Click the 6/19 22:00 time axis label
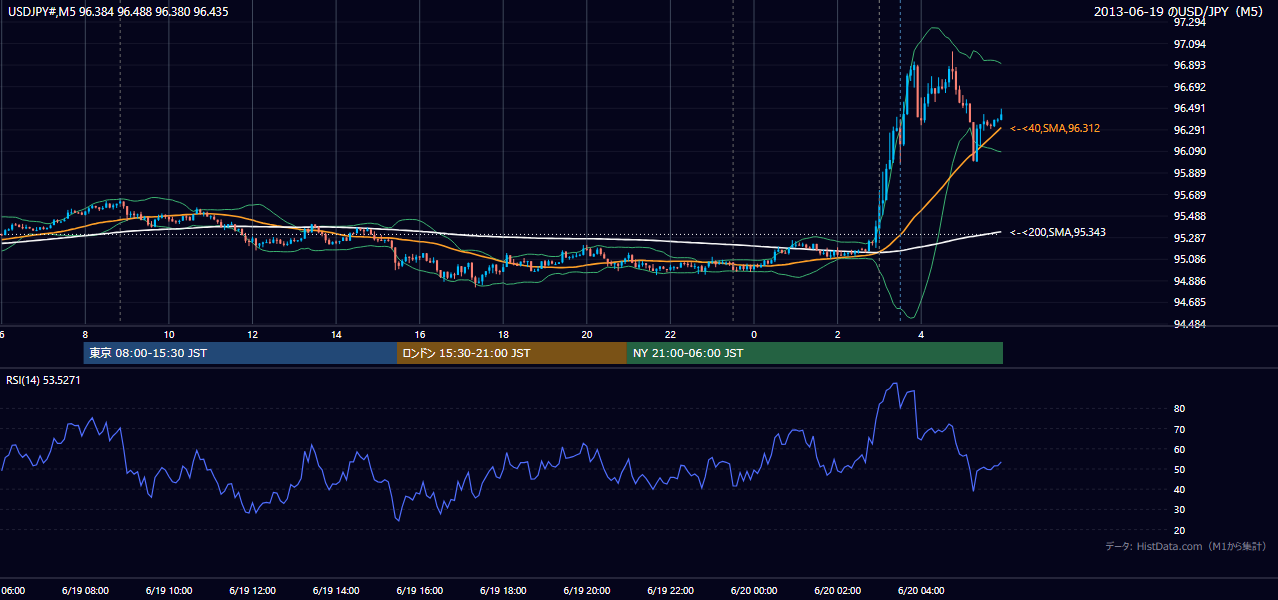The width and height of the screenshot is (1278, 600). (670, 591)
